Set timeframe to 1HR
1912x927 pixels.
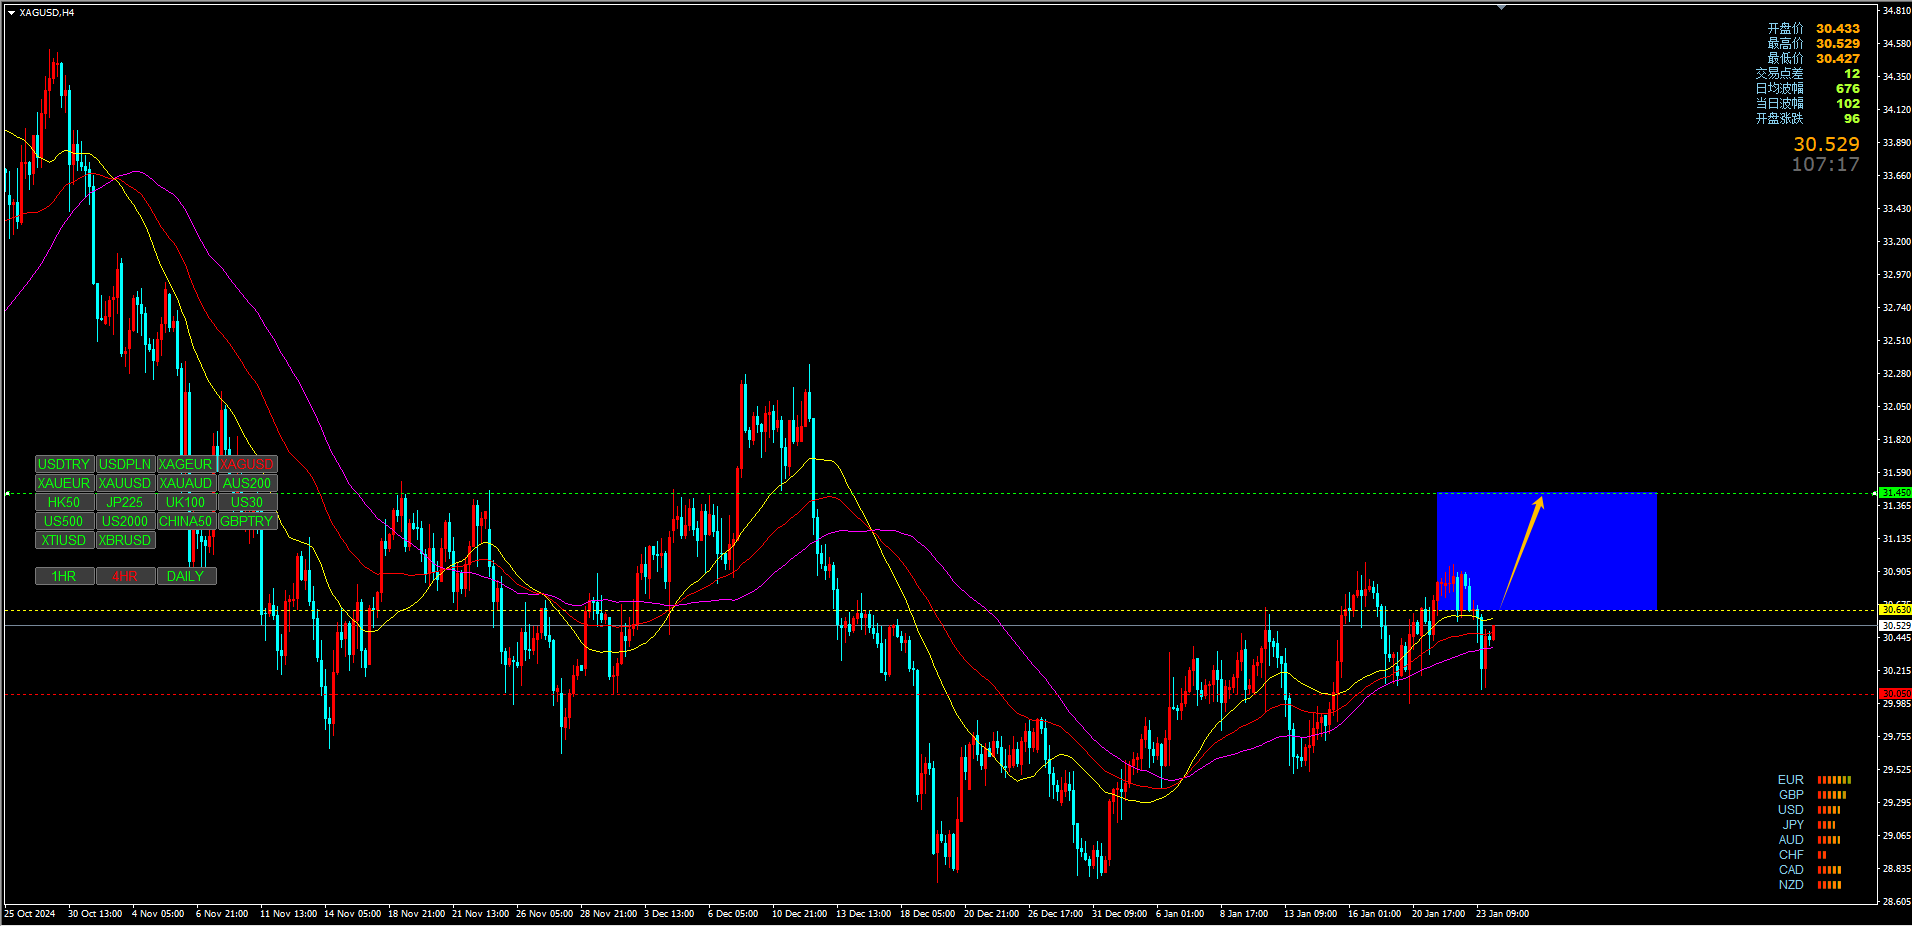click(64, 576)
